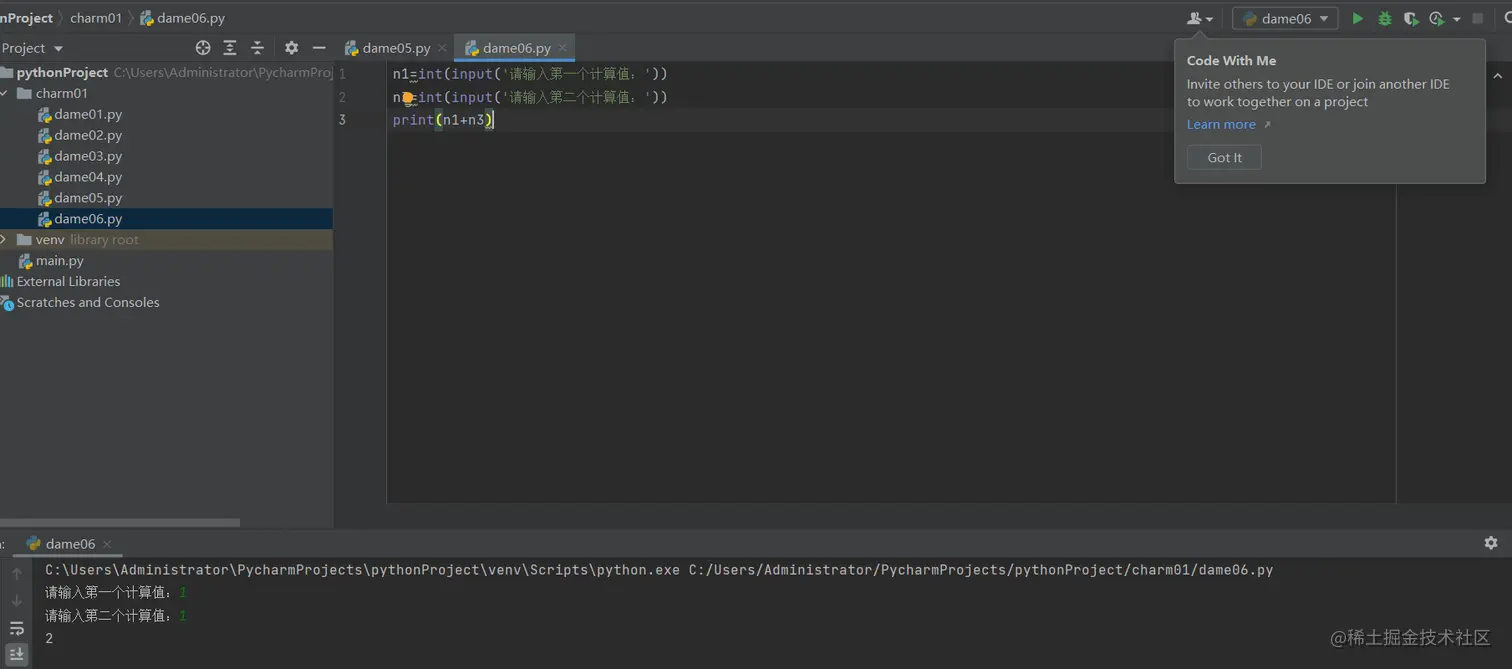Click the orange intention bulb on line 2
Viewport: 1512px width, 669px height.
coord(408,98)
